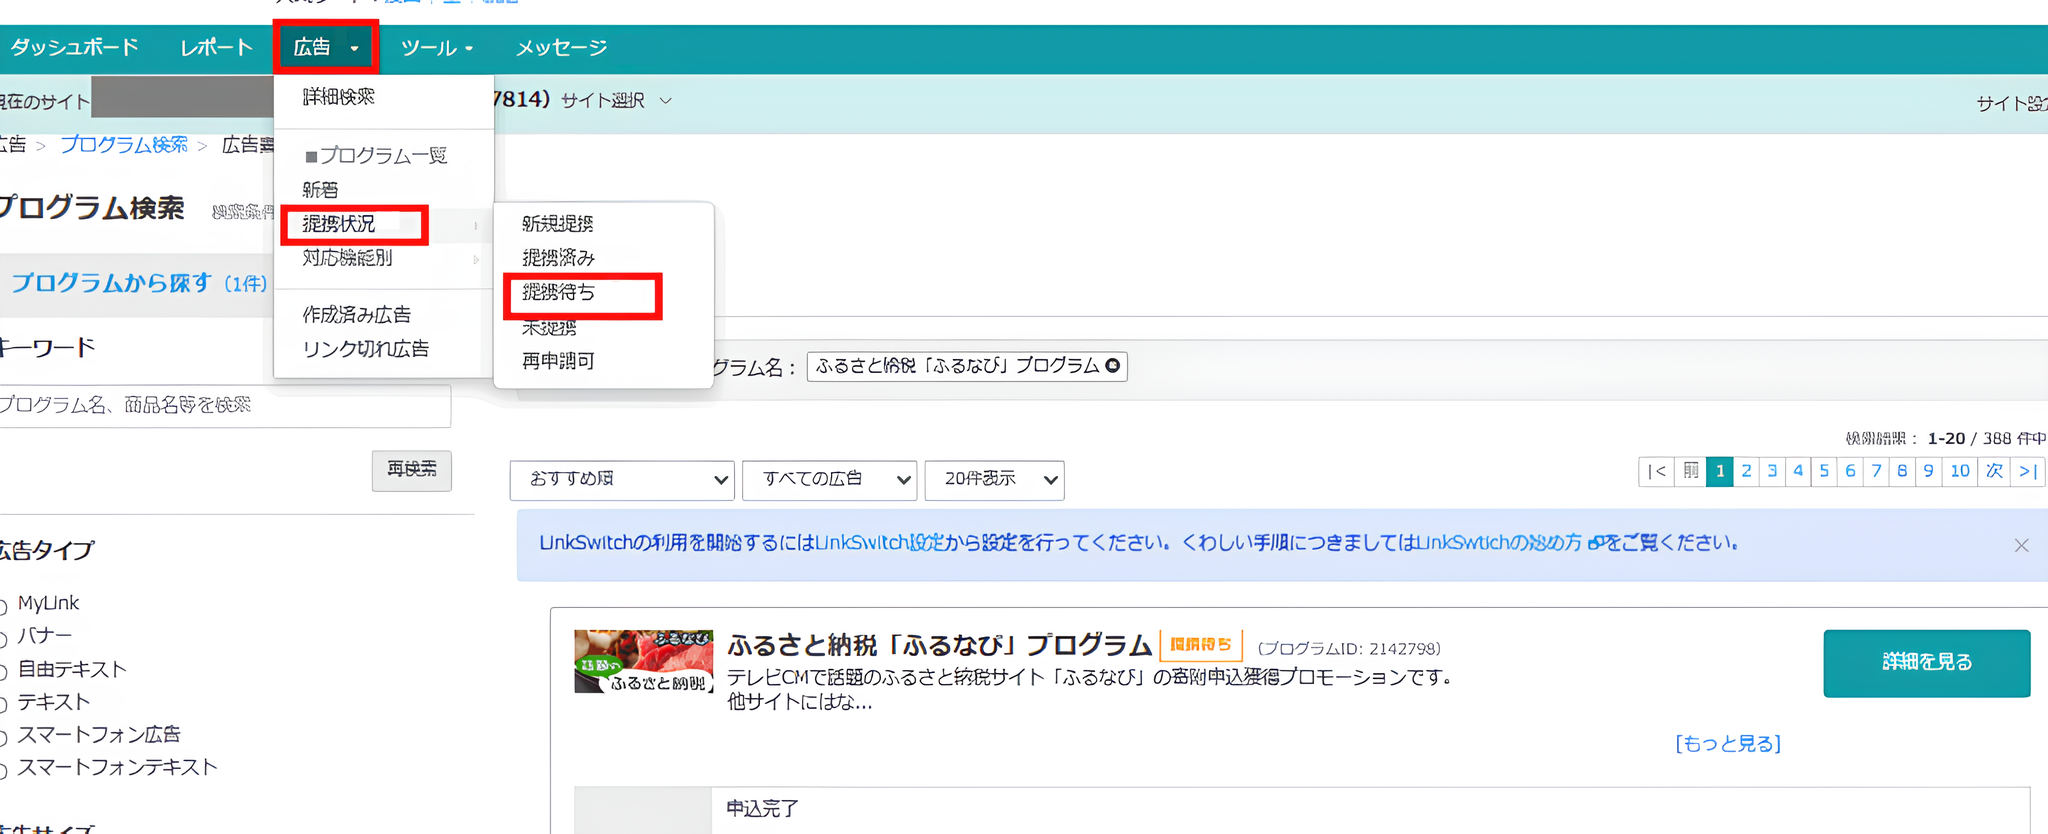Choose 提携済み in the submenu
Screen dimensions: 2048x834
point(558,257)
